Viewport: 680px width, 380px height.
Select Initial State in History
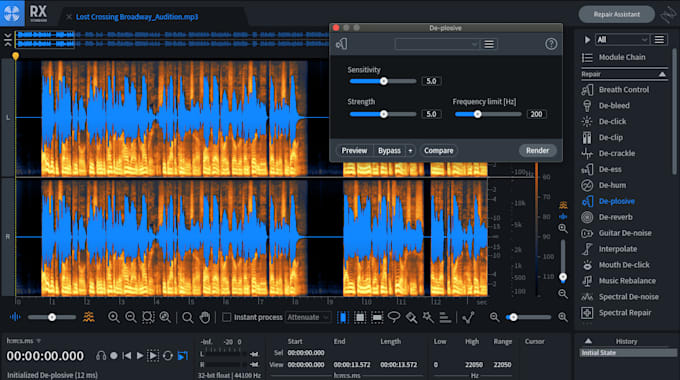pyautogui.click(x=628, y=353)
